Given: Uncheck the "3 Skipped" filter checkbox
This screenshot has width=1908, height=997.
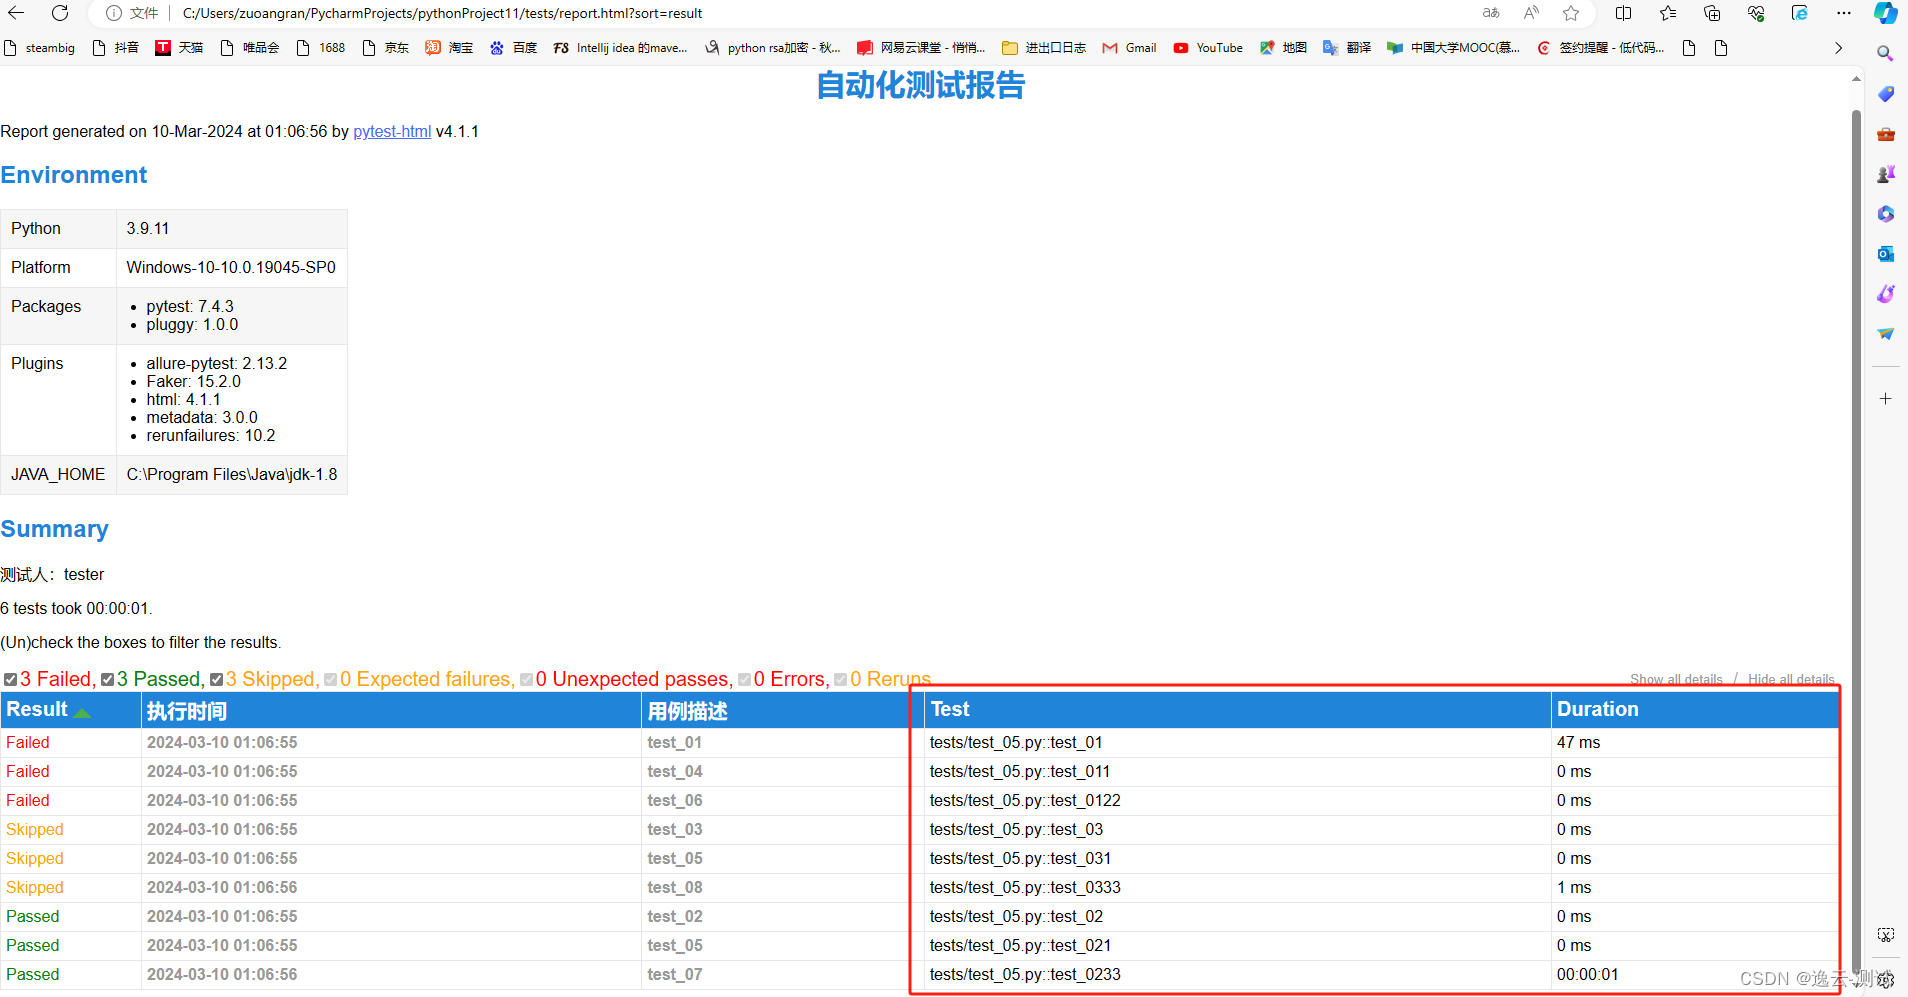Looking at the screenshot, I should tap(217, 679).
